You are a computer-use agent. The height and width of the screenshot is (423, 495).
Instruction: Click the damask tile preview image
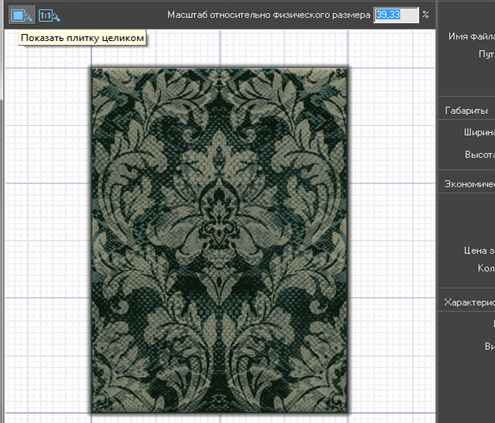click(x=220, y=240)
